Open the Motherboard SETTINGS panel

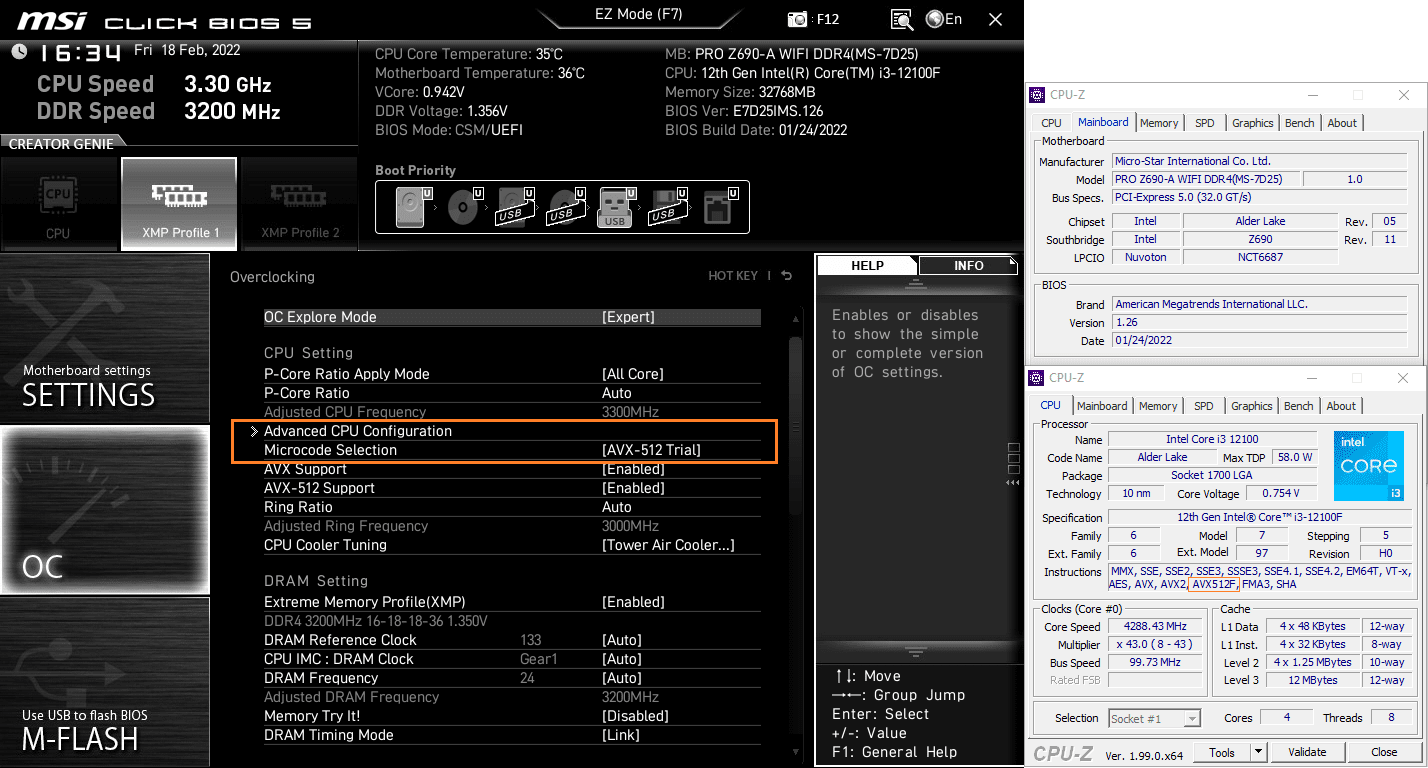[x=105, y=338]
